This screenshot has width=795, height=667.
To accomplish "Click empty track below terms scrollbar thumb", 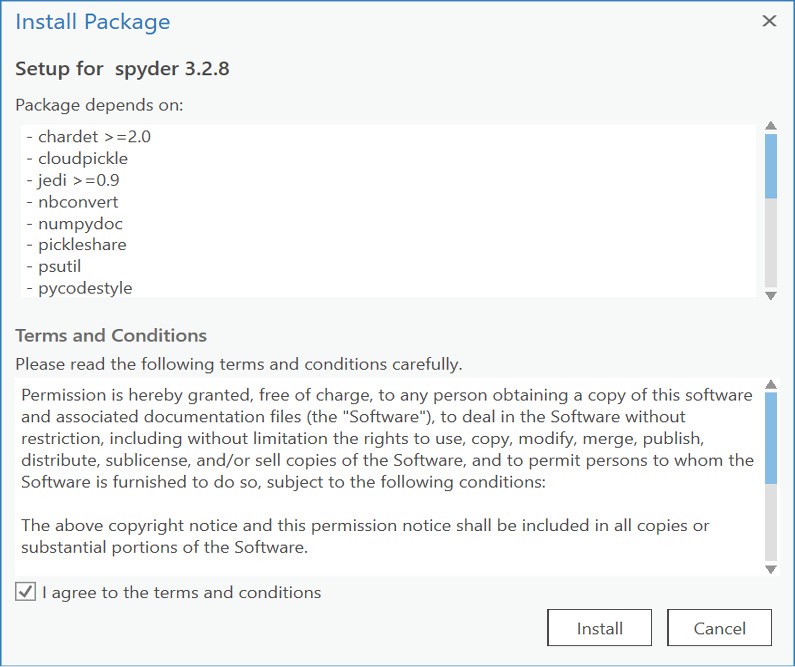I will (x=771, y=525).
